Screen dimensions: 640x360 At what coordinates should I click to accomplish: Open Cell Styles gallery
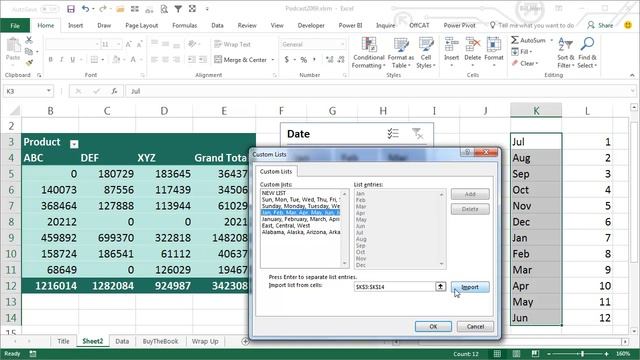[426, 53]
